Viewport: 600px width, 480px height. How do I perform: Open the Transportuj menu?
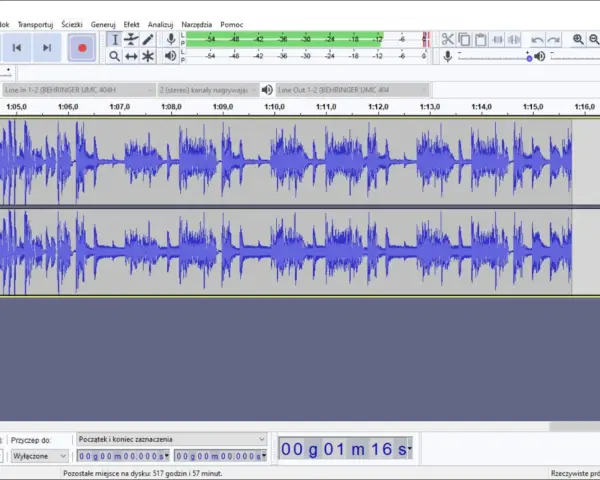pos(35,24)
